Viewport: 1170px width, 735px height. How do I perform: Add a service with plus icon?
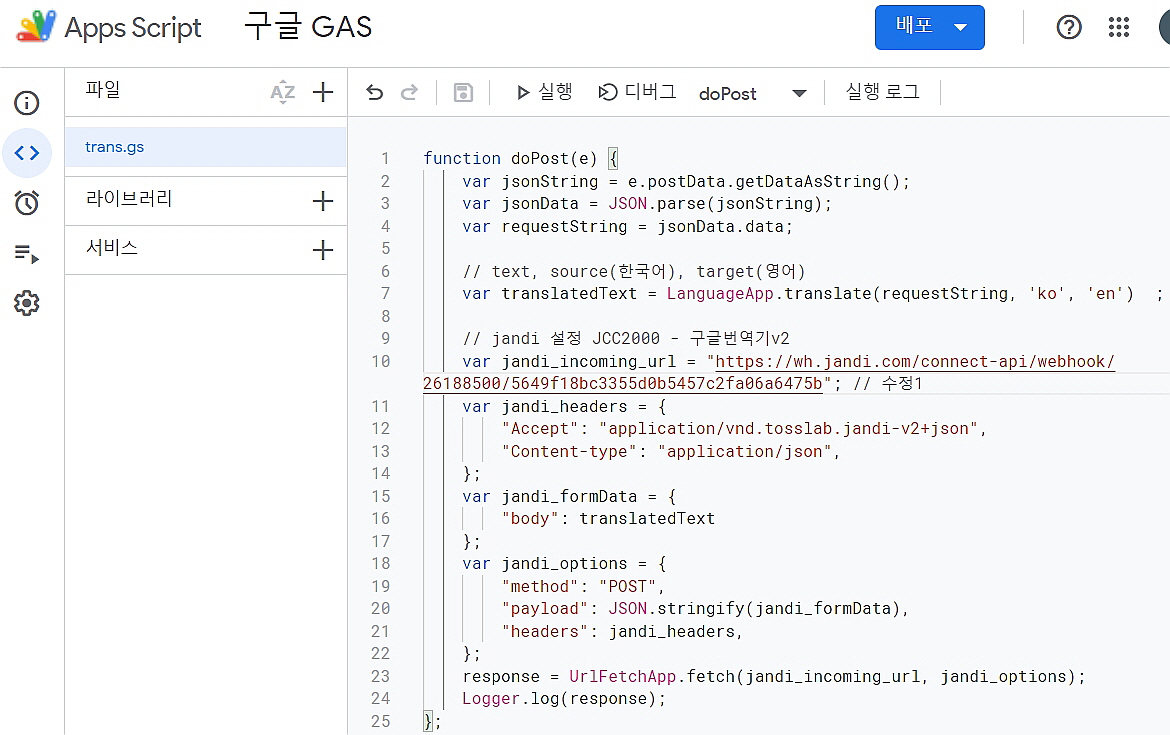[322, 250]
